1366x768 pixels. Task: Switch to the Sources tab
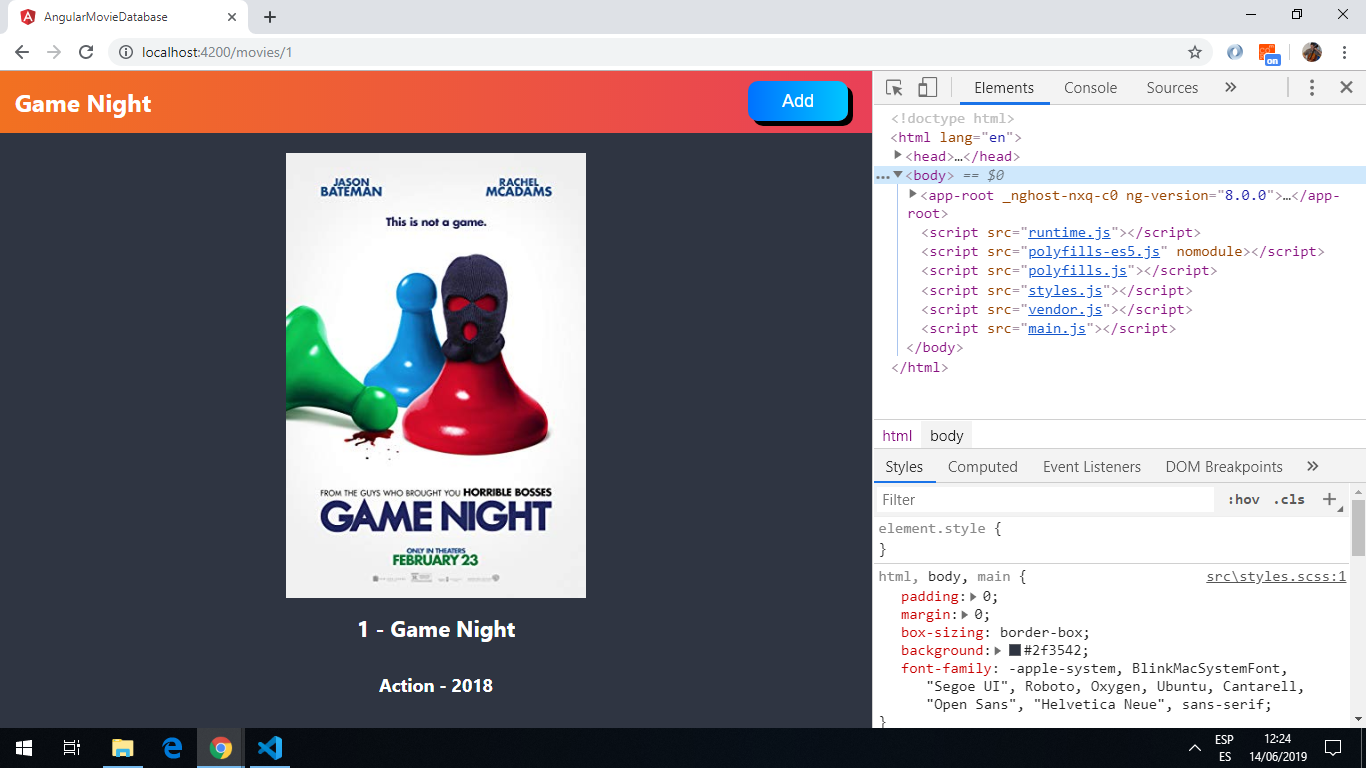pos(1172,88)
